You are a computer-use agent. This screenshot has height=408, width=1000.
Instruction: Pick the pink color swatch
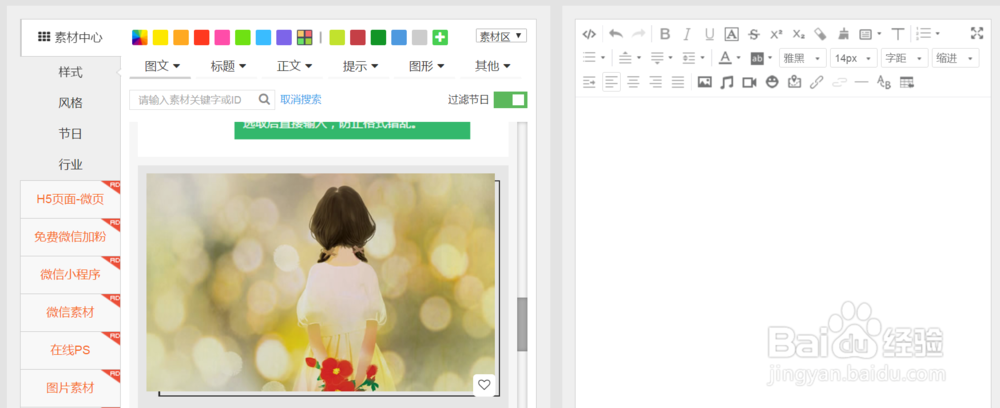point(222,37)
